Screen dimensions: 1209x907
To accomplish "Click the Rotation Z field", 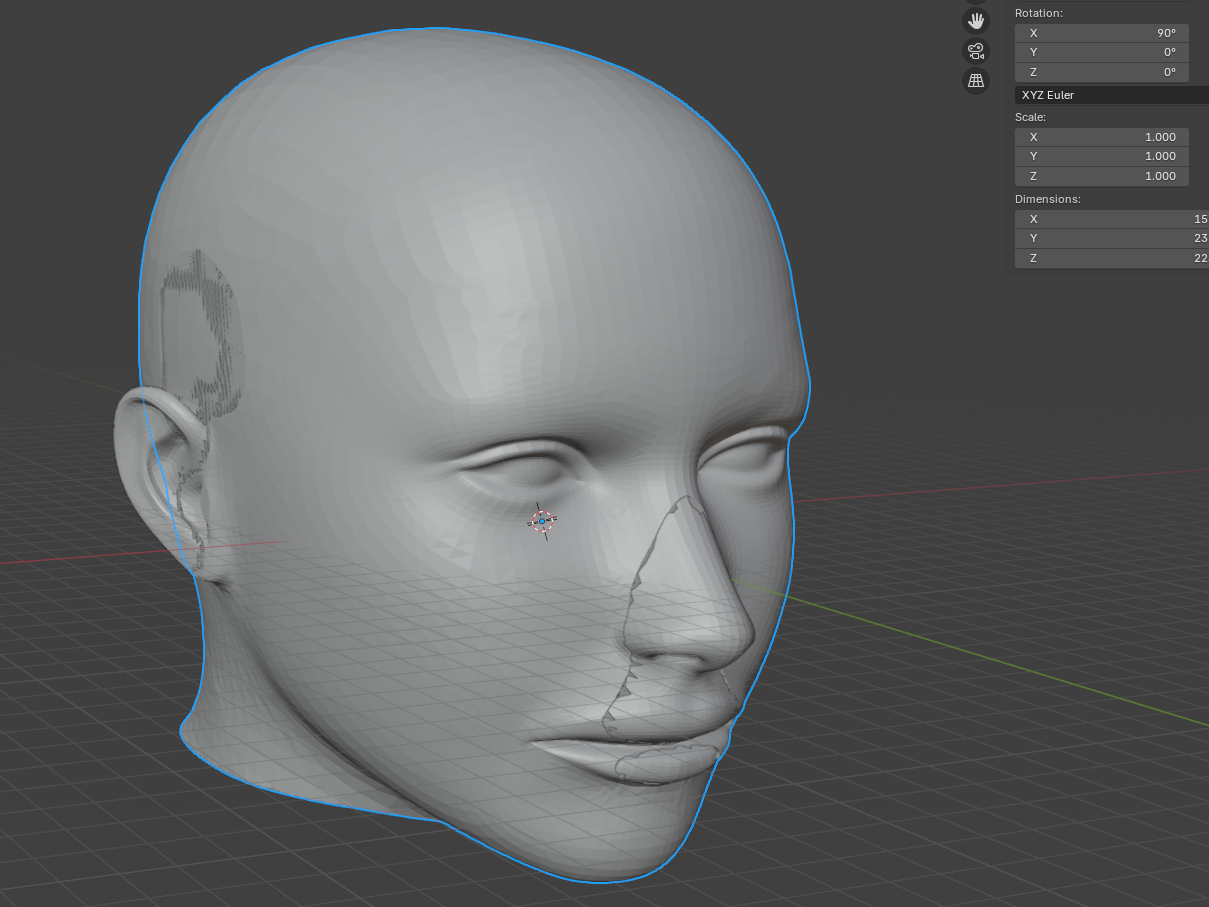I will click(1102, 72).
